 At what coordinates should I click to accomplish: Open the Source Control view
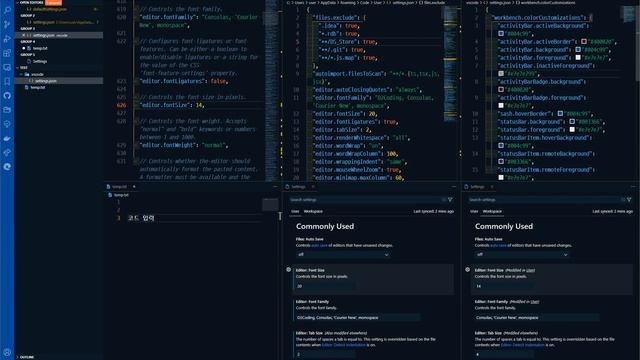(7, 24)
